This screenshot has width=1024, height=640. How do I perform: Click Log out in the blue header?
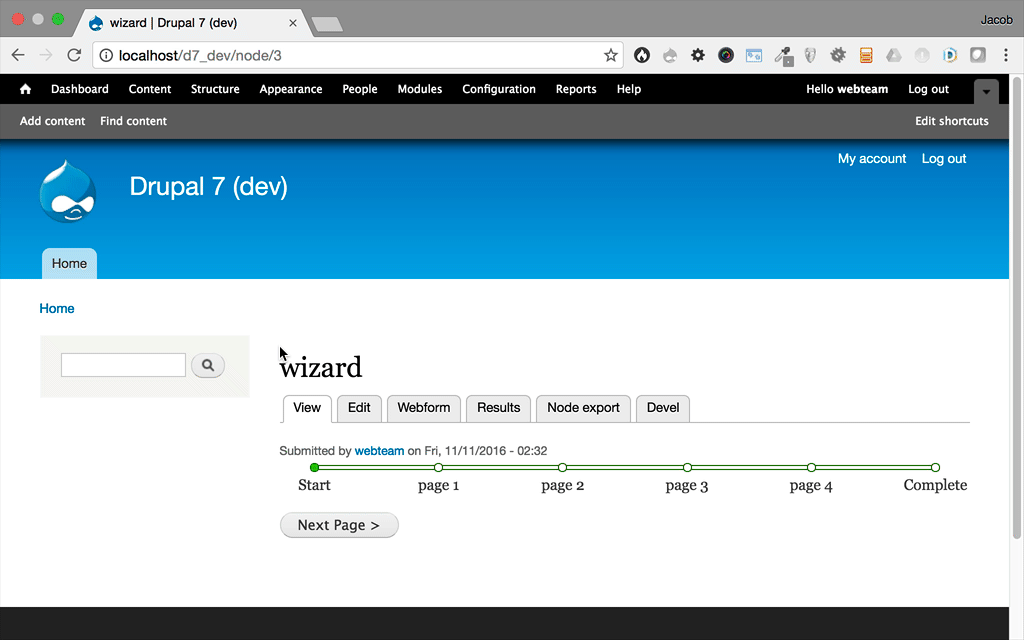[x=944, y=159]
